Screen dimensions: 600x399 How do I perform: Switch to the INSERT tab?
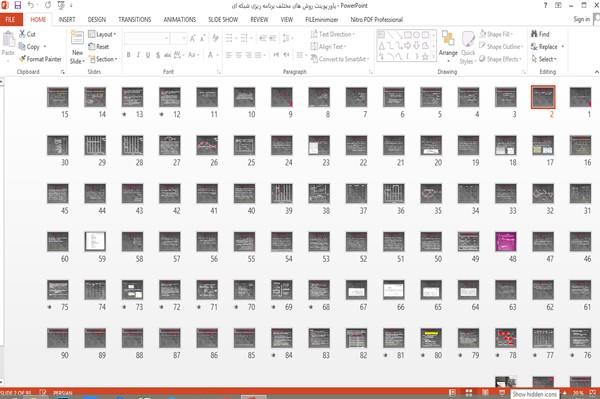click(x=67, y=20)
